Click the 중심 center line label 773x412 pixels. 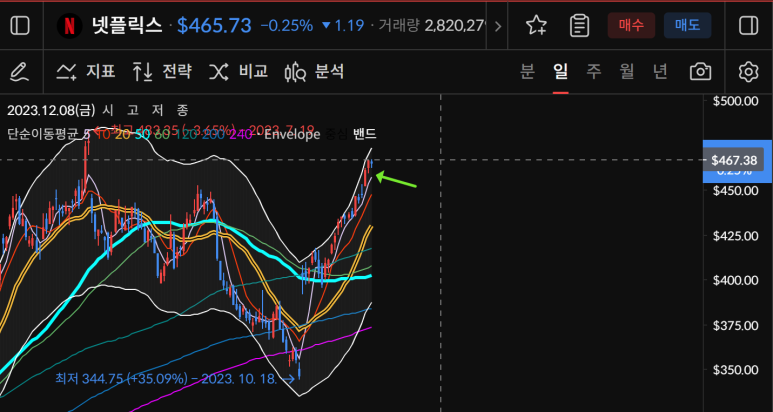tap(338, 134)
